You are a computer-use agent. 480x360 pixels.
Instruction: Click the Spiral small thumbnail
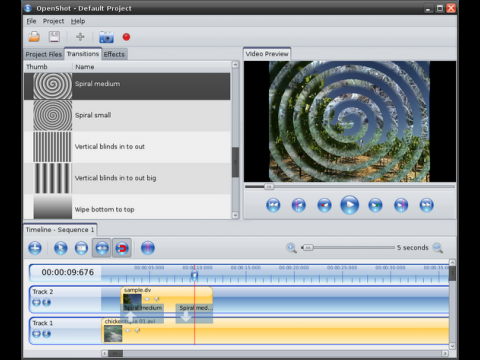pos(52,115)
